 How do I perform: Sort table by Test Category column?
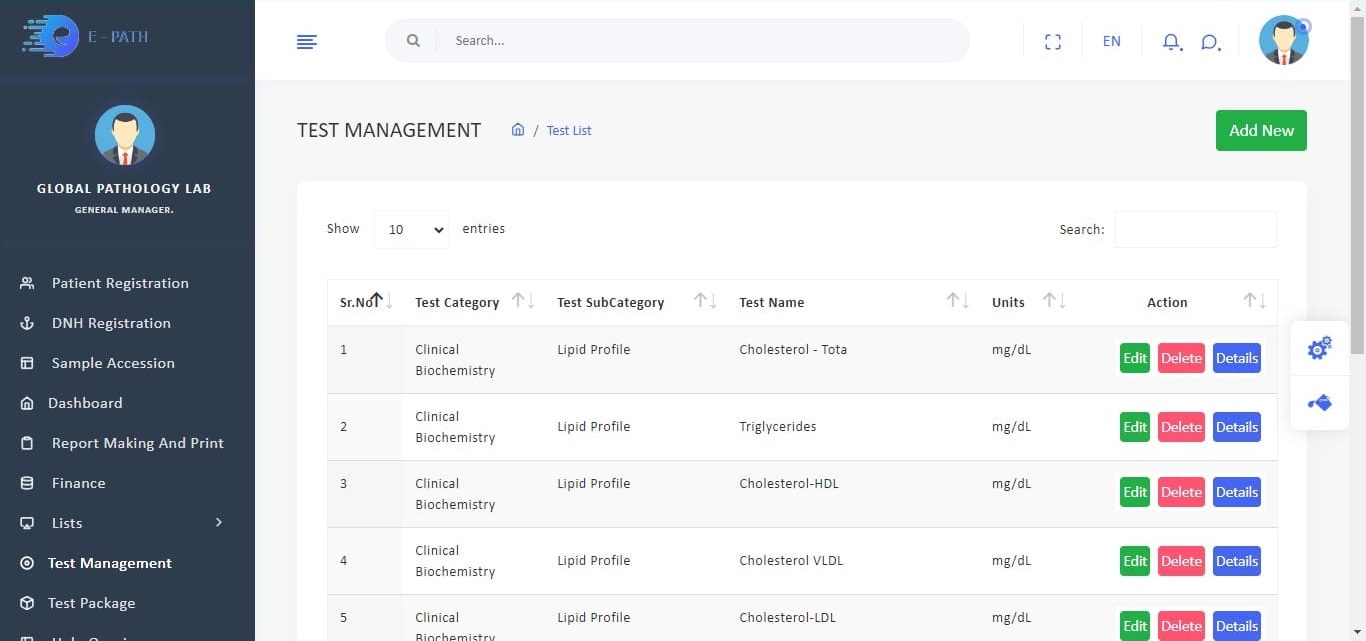pyautogui.click(x=522, y=302)
